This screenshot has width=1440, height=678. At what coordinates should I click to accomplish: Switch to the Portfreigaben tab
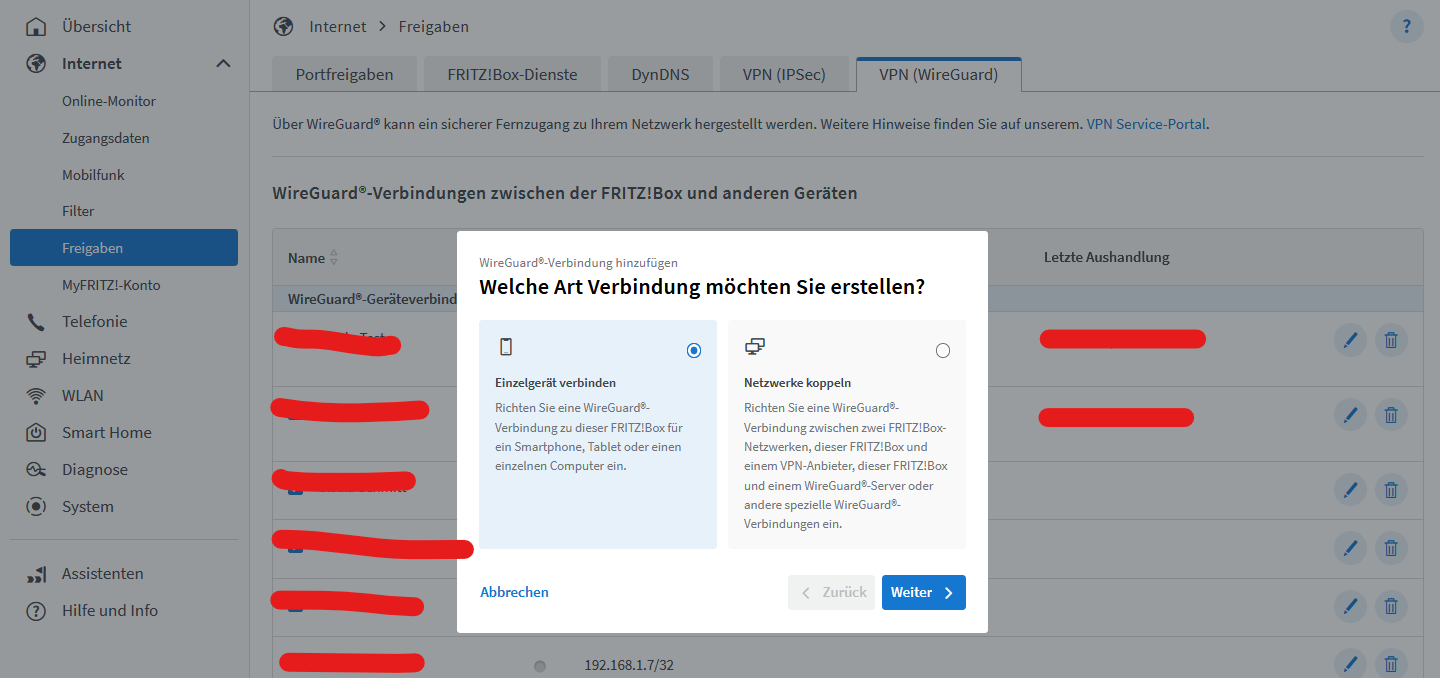(x=344, y=75)
